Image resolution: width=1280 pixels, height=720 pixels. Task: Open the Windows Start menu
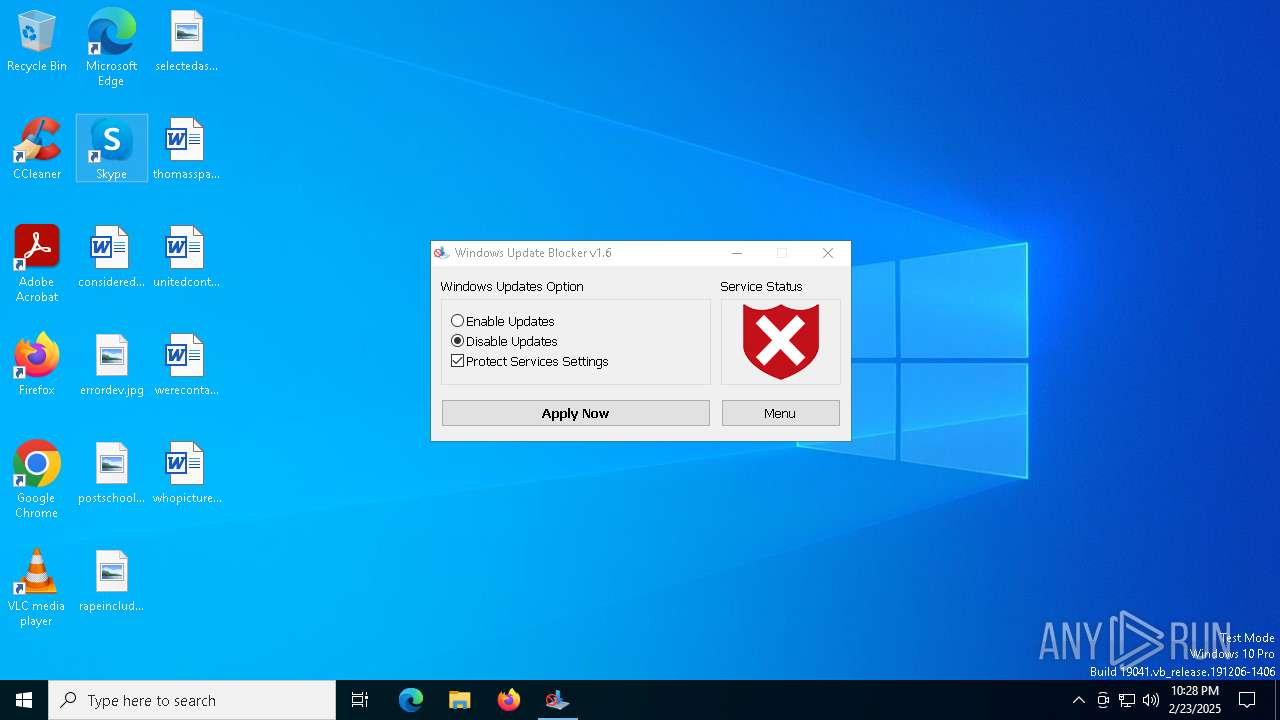point(24,700)
